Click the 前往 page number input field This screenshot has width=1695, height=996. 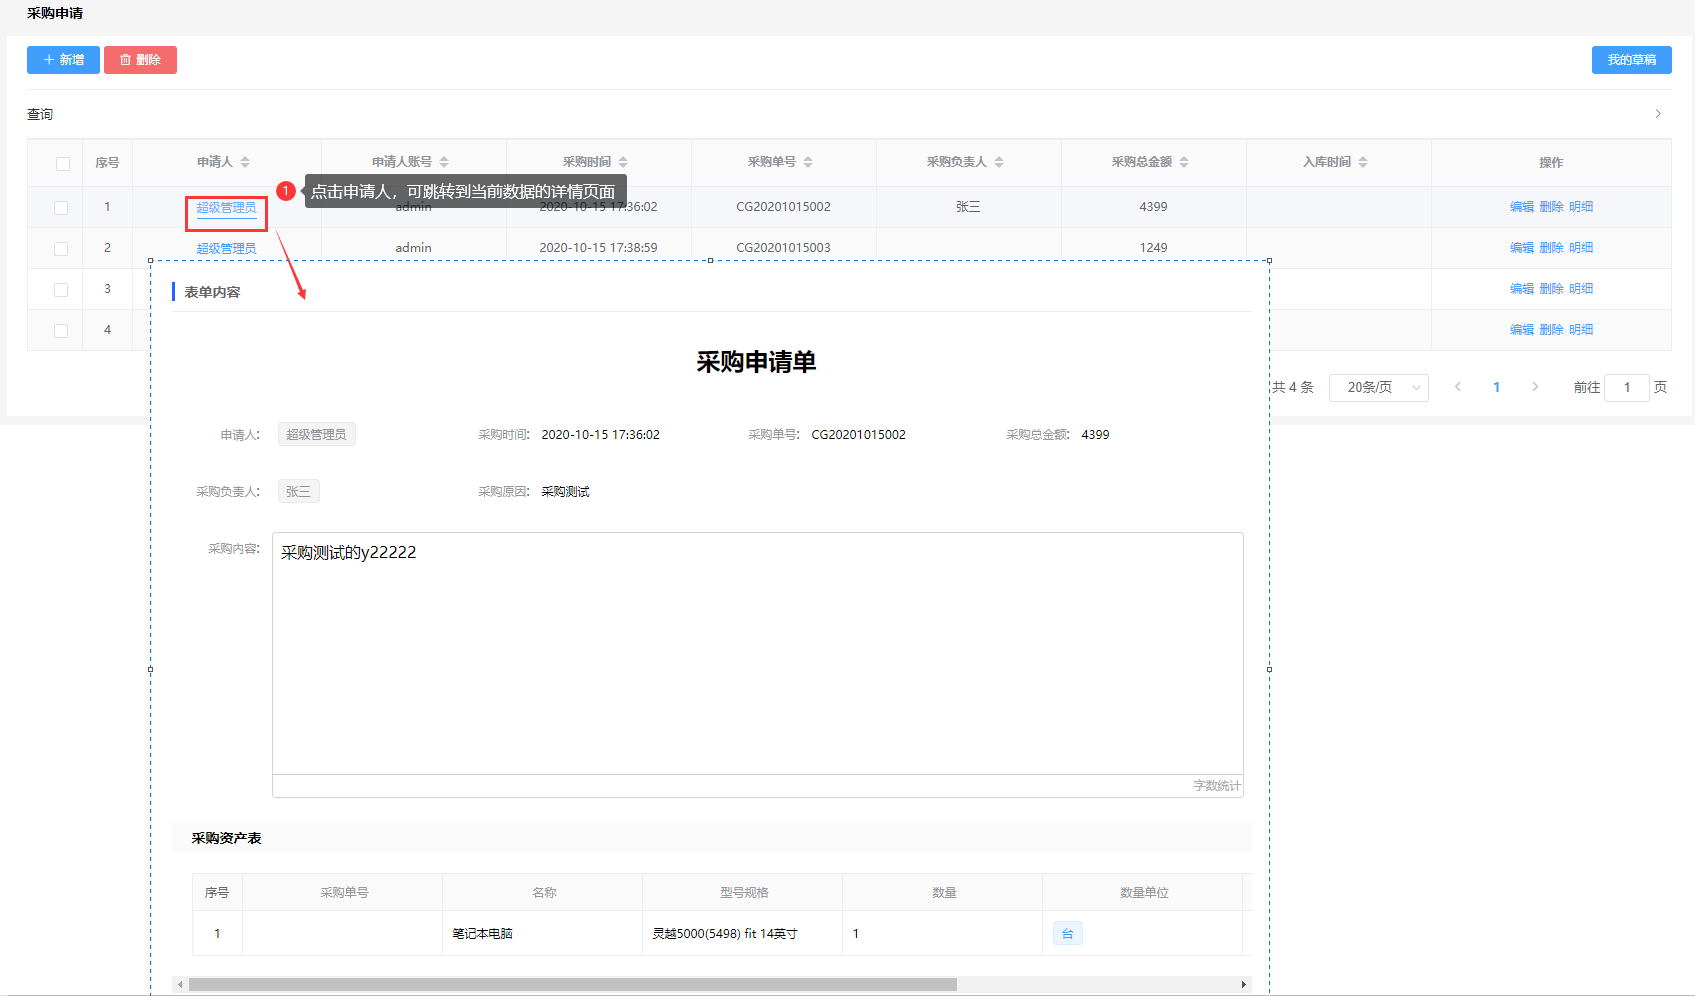1626,388
